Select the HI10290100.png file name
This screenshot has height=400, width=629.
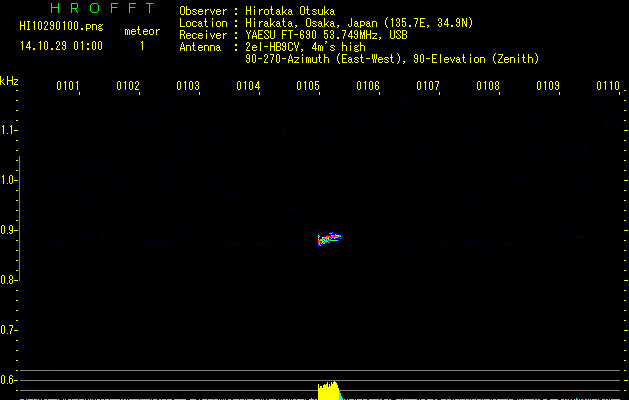tap(61, 26)
